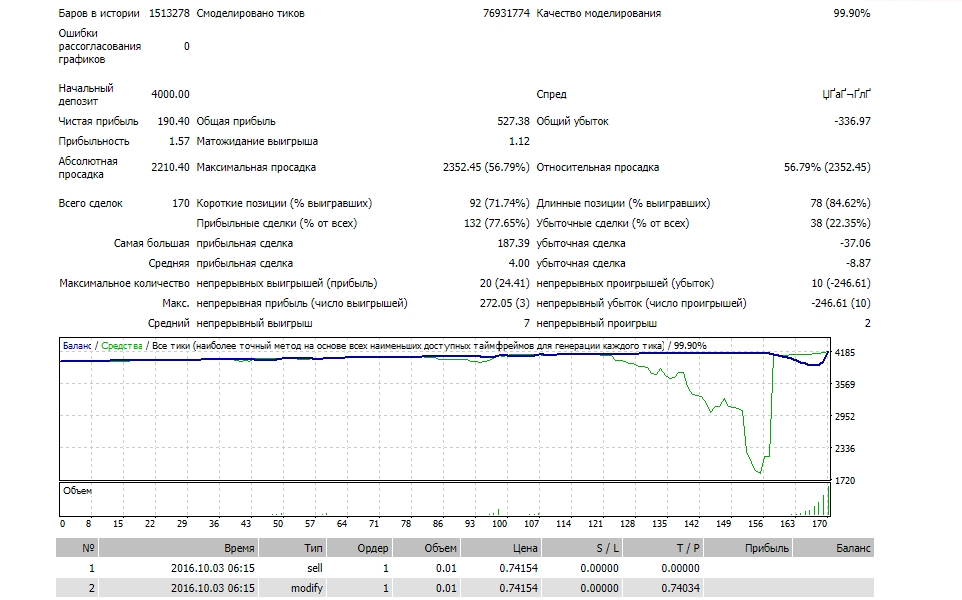Click the total trades value 170
Image resolution: width=962 pixels, height=600 pixels.
[x=181, y=204]
